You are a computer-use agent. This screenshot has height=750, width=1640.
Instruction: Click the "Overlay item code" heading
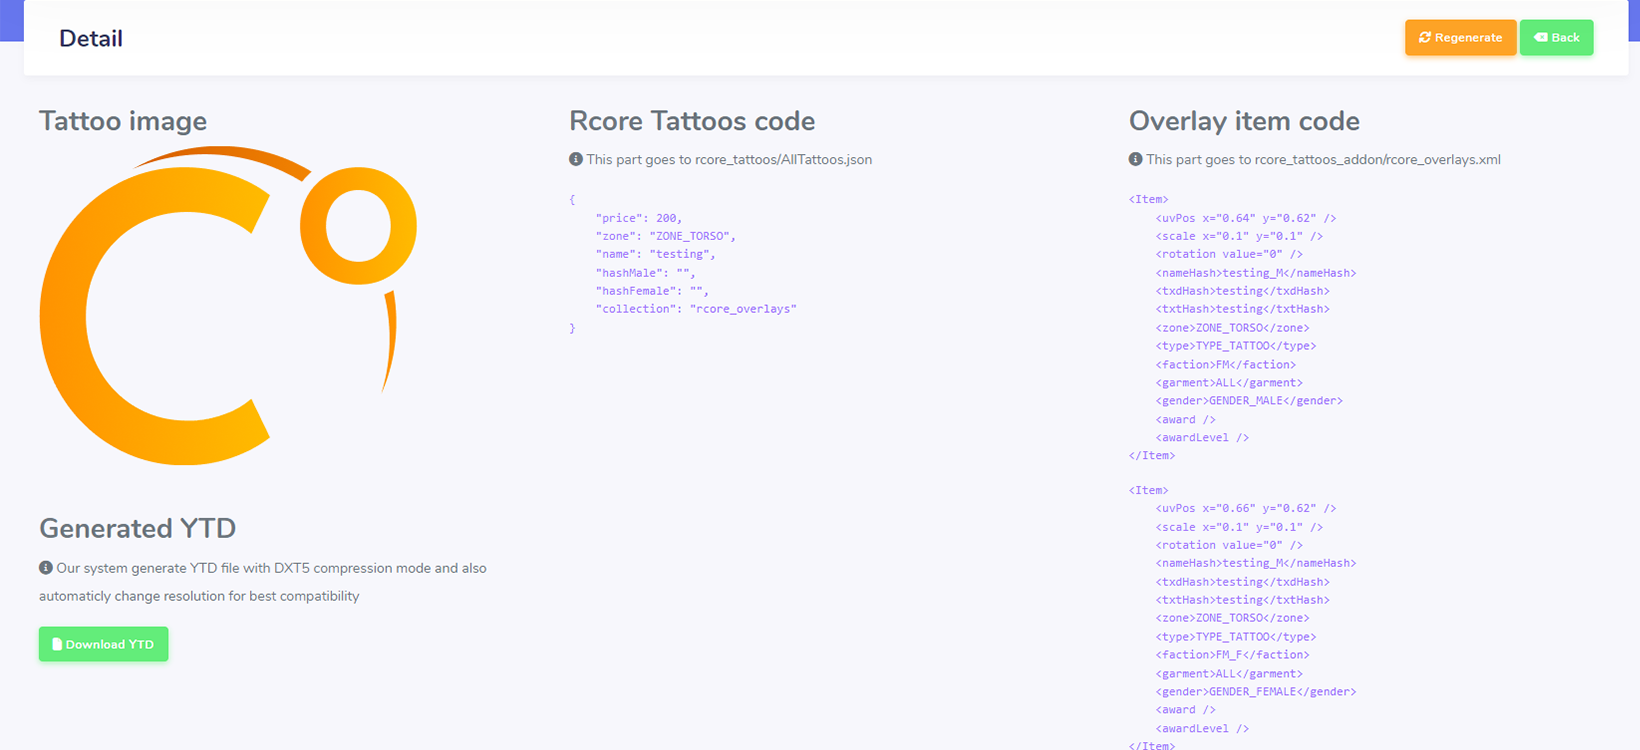click(1244, 121)
